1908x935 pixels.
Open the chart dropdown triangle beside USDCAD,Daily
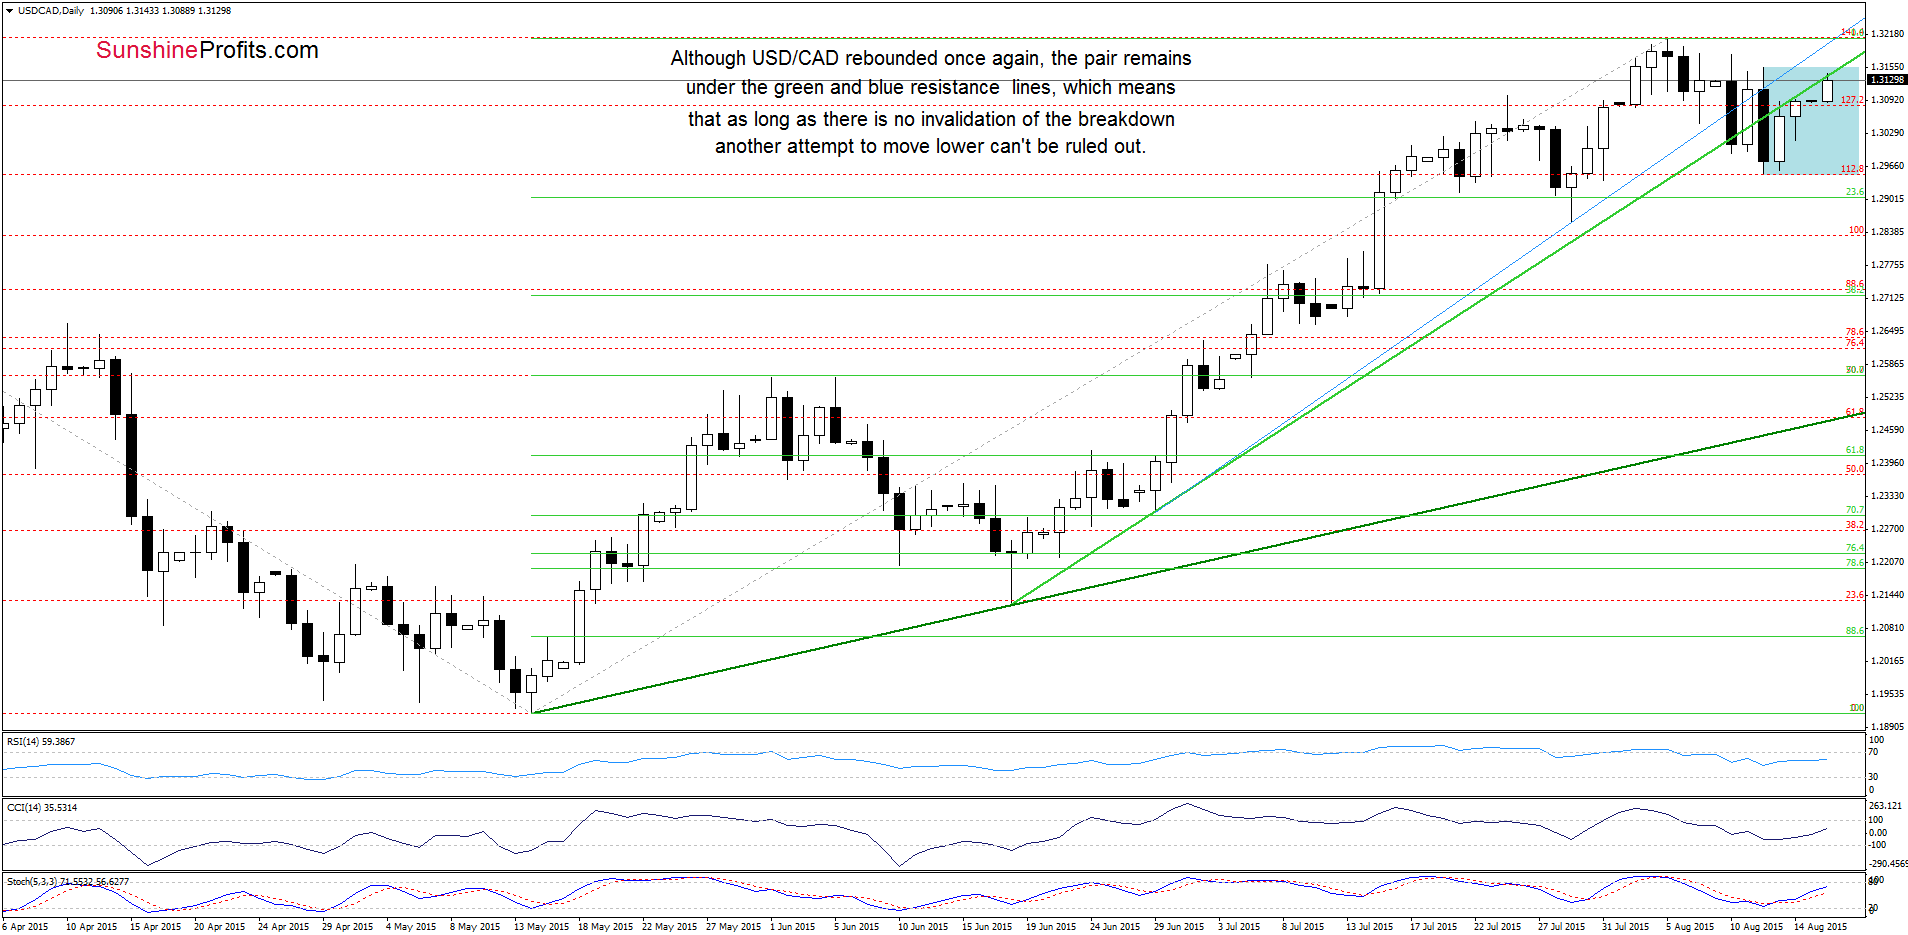10,11
